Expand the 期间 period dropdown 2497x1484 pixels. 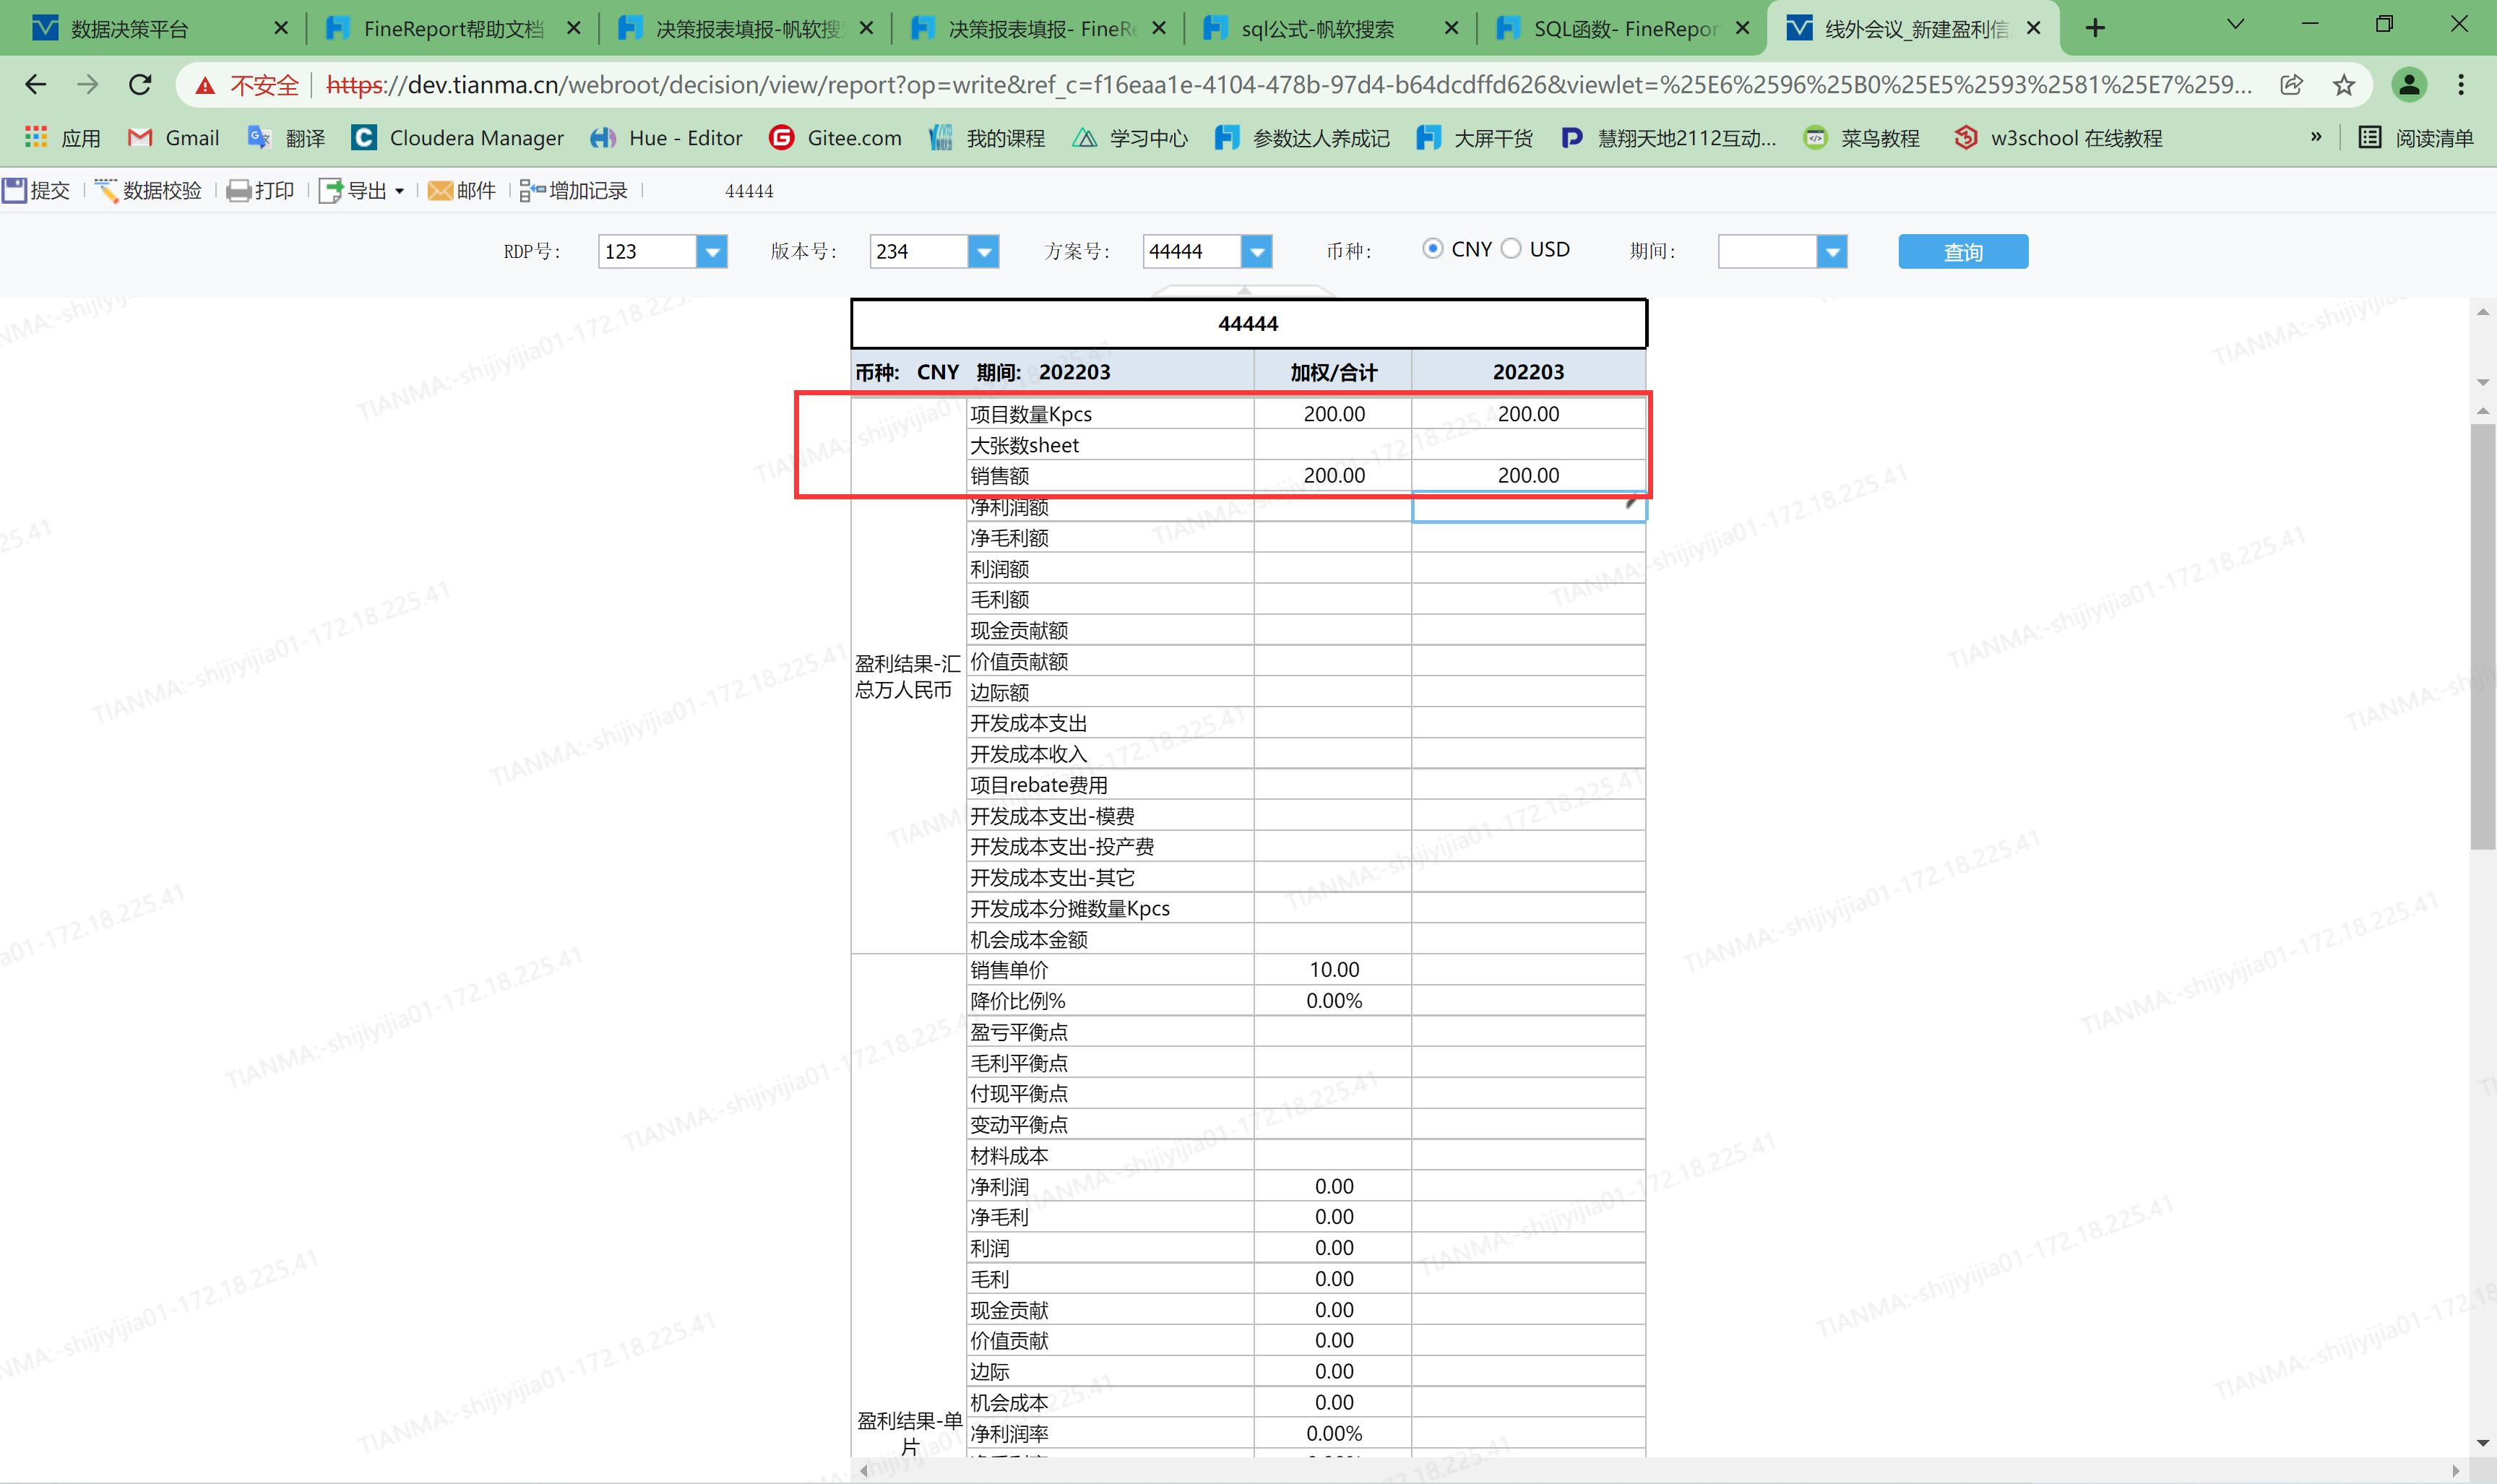pyautogui.click(x=1831, y=252)
